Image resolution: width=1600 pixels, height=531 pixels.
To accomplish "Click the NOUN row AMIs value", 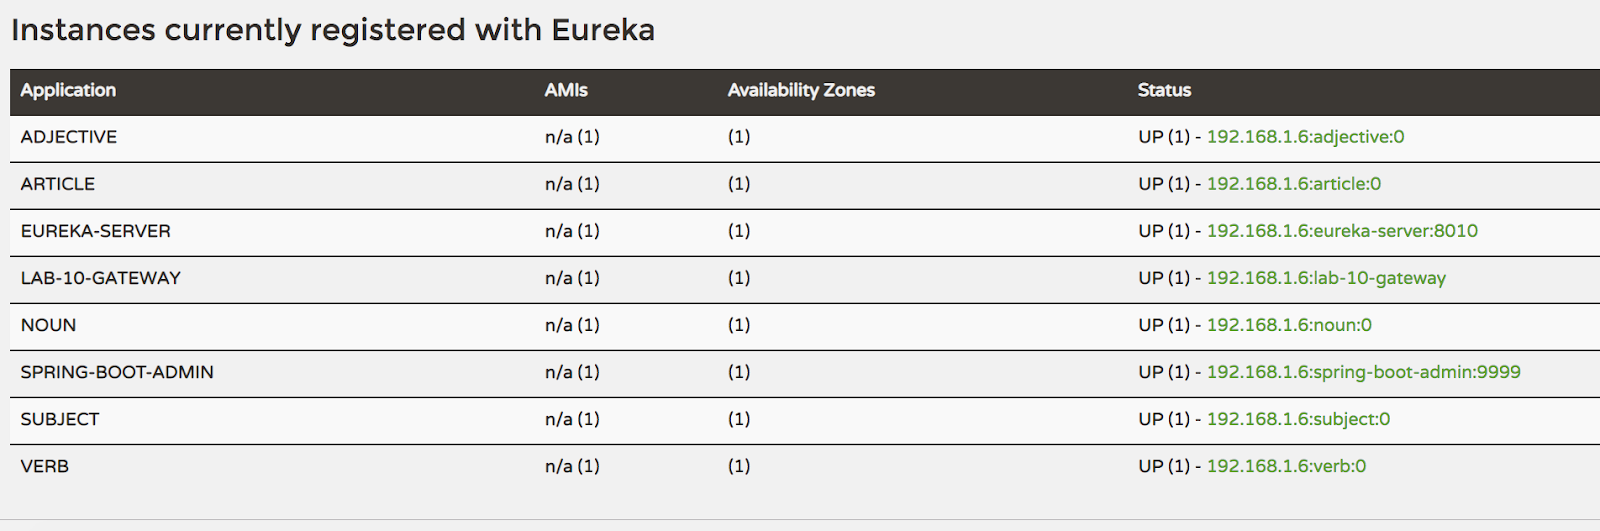I will [x=572, y=325].
